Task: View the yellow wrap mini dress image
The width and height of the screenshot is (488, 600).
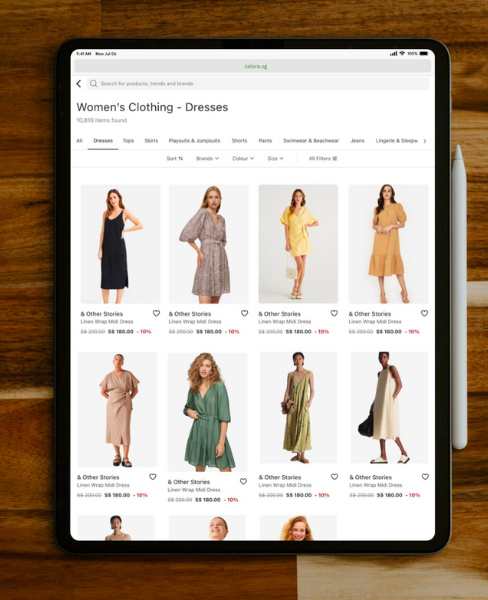Action: click(298, 244)
